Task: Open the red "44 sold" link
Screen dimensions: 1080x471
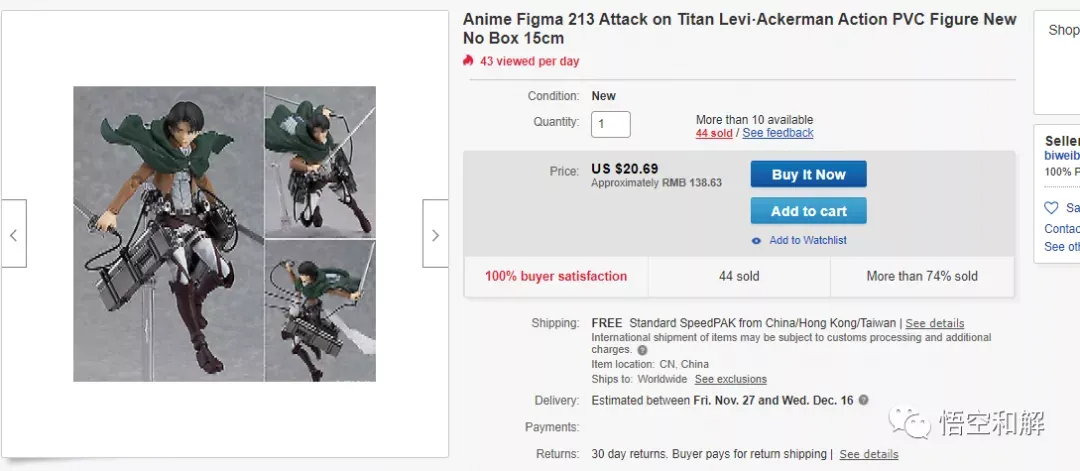Action: [x=714, y=133]
